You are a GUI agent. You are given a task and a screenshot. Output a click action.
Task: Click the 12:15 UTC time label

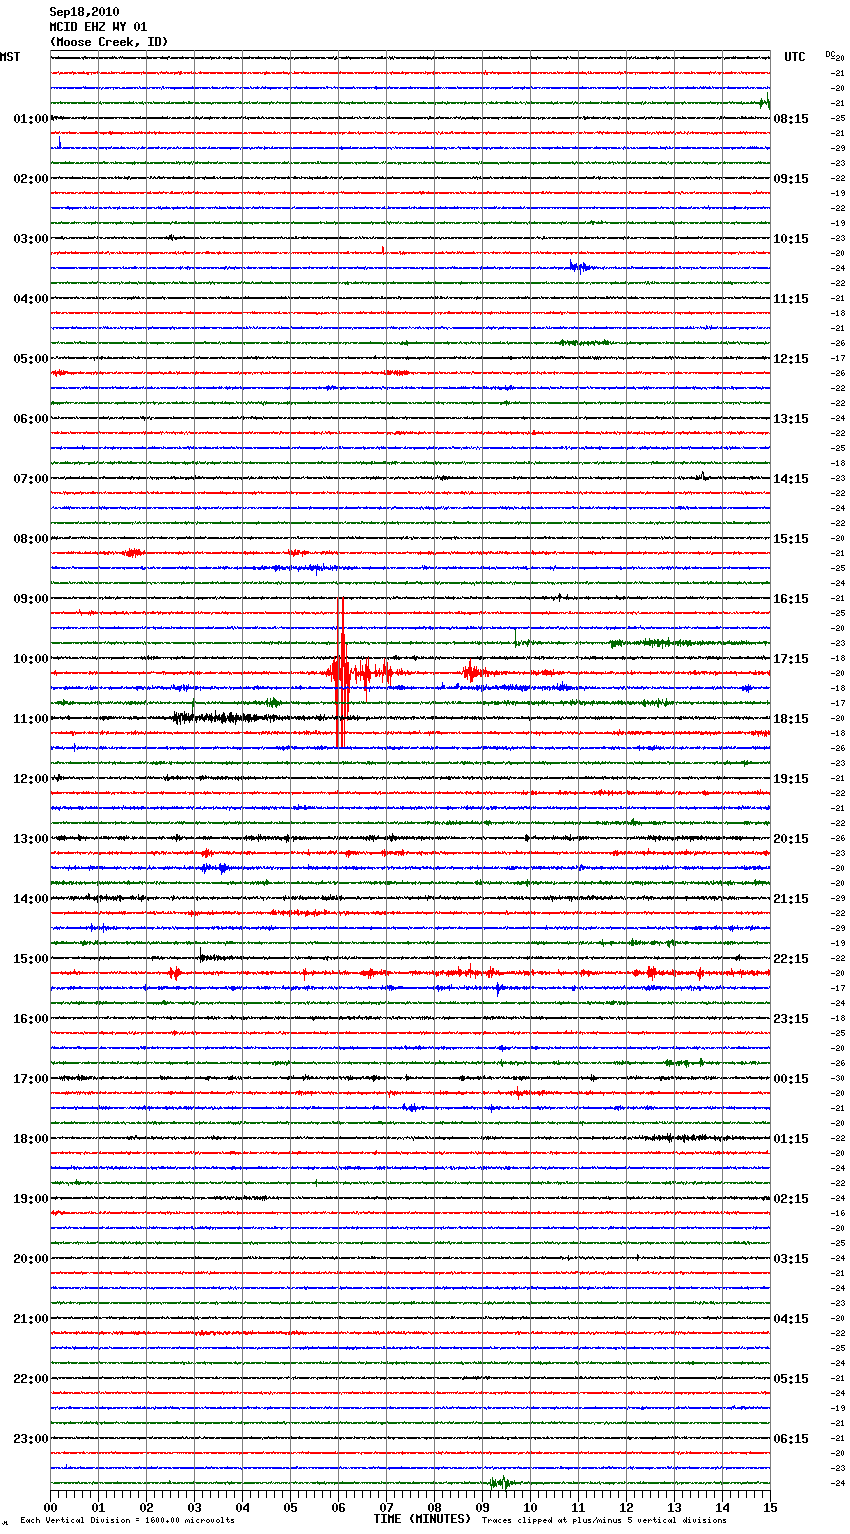[x=791, y=359]
